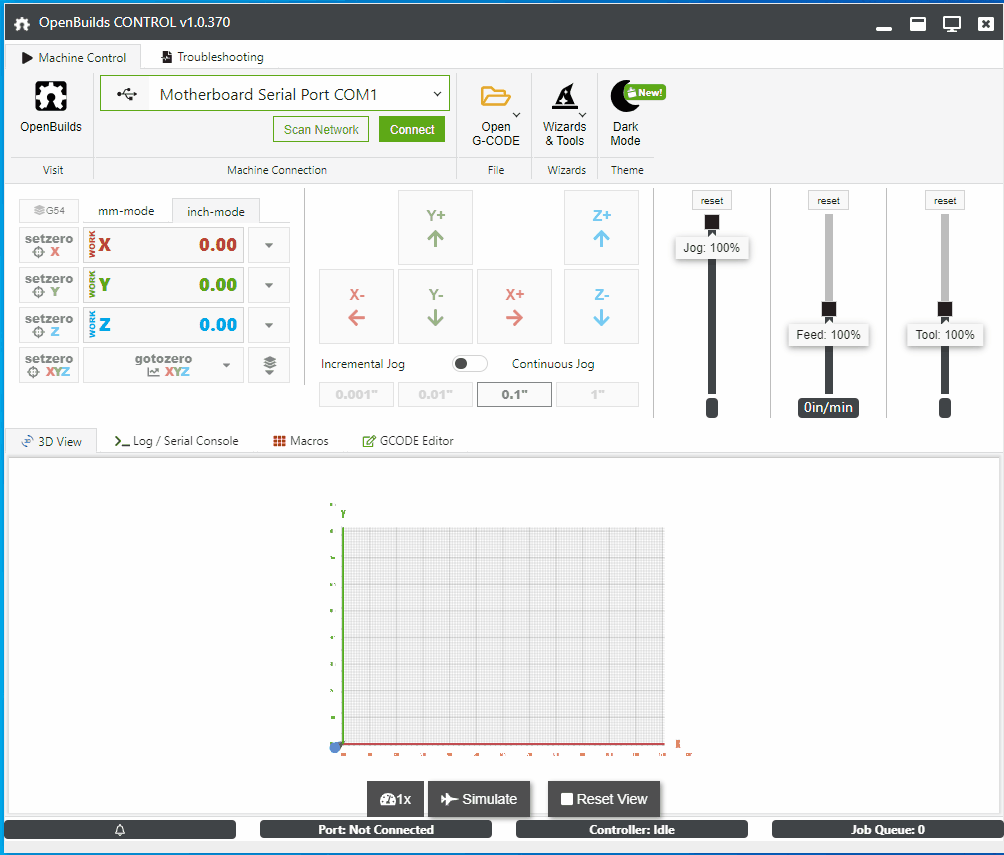Click the notification bell in status bar

pyautogui.click(x=120, y=829)
